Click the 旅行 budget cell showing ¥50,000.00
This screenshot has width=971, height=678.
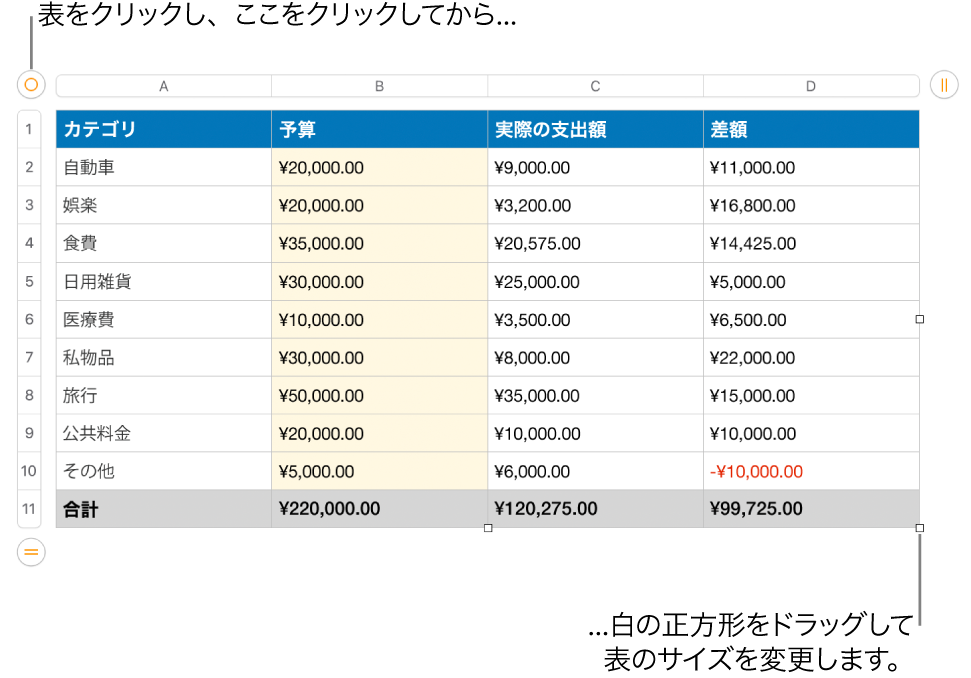coord(379,394)
